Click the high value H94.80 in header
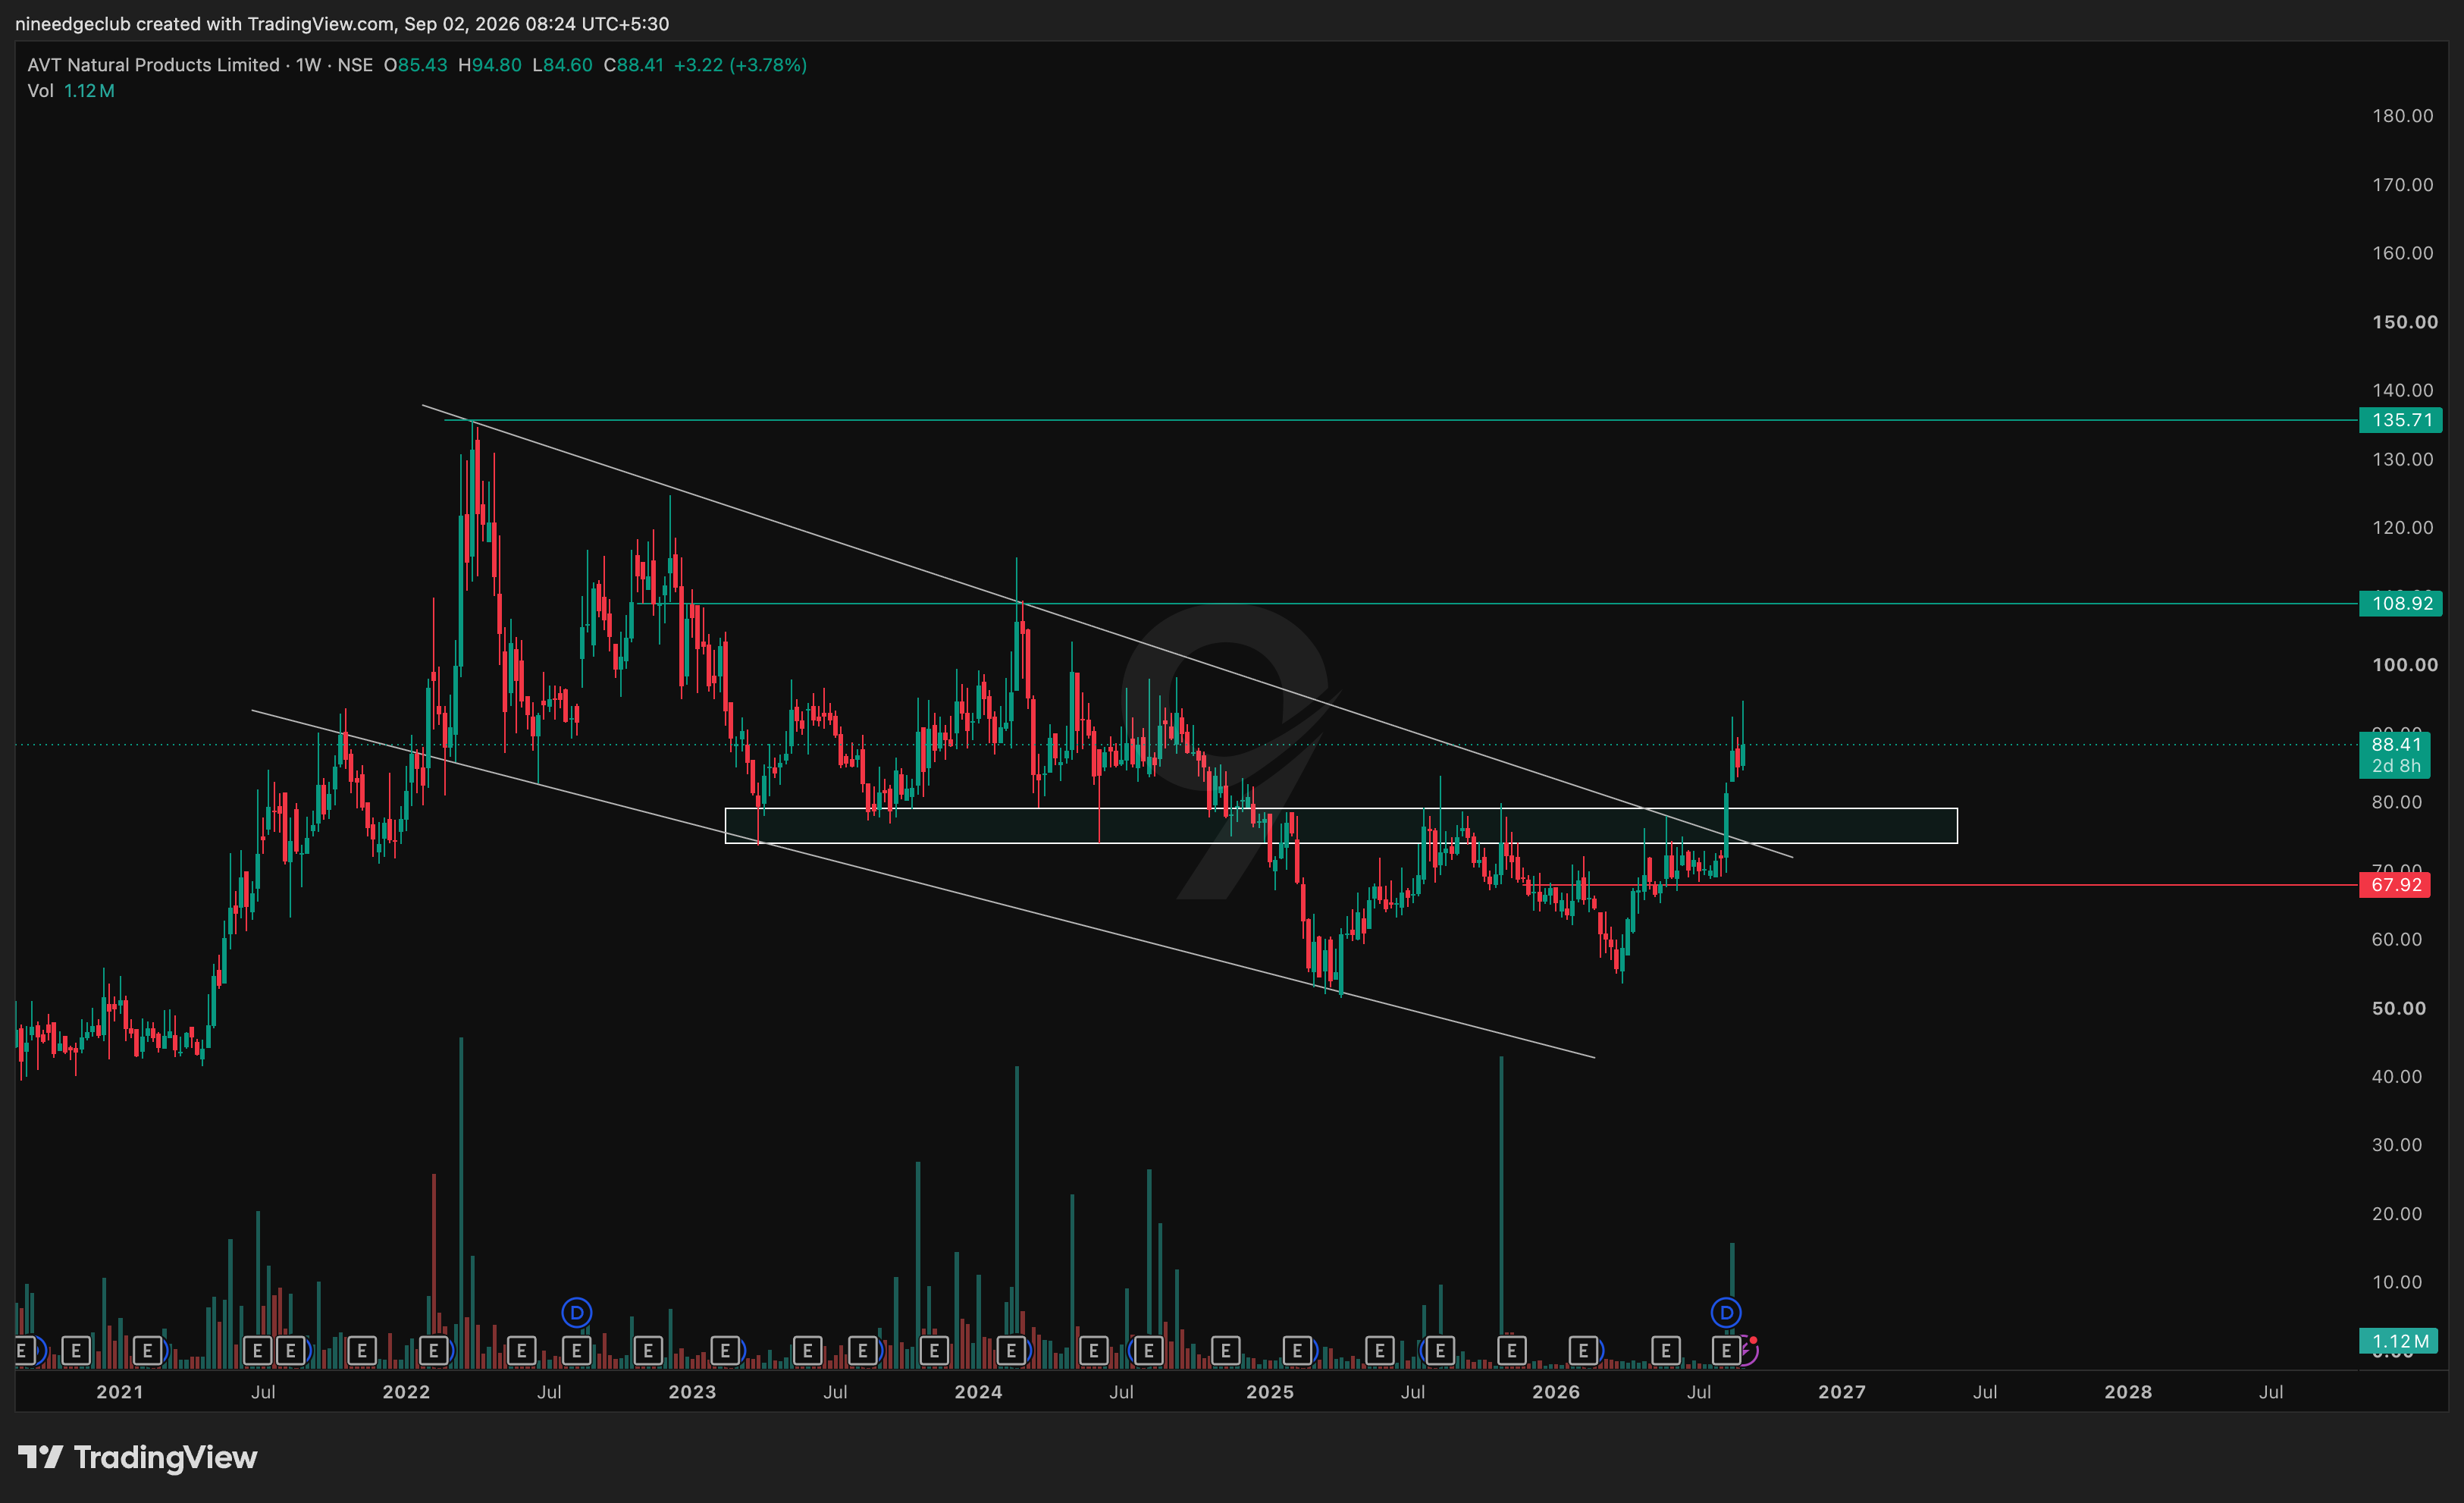Viewport: 2464px width, 1503px height. pyautogui.click(x=490, y=65)
